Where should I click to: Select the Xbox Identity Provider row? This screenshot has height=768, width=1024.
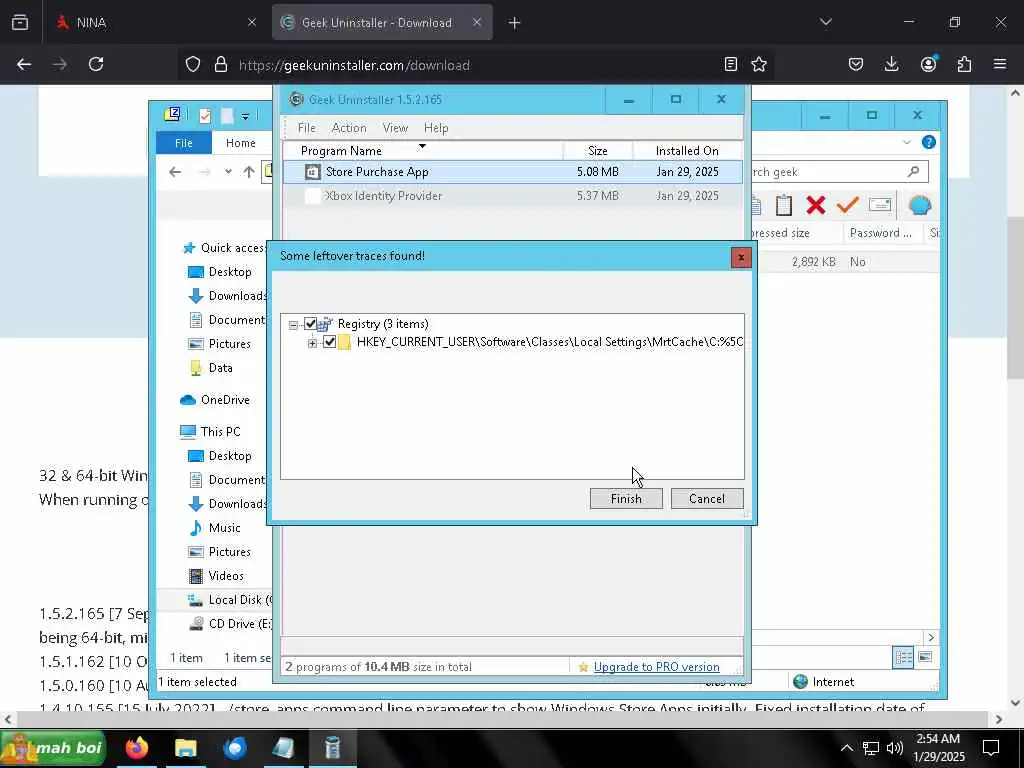pos(513,196)
